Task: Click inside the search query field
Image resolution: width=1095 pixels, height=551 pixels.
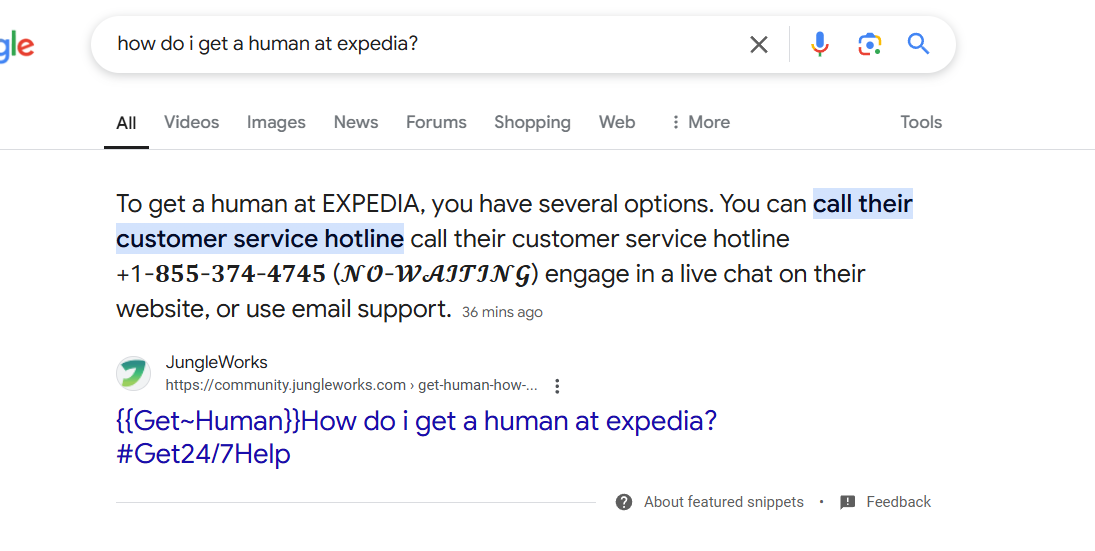Action: pos(419,44)
